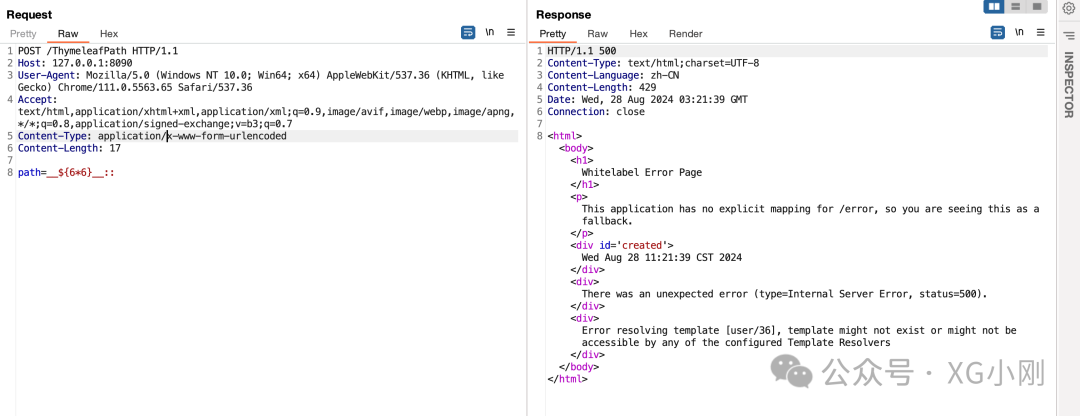Click the Connection: close response header
Viewport: 1080px width, 416px height.
click(596, 112)
